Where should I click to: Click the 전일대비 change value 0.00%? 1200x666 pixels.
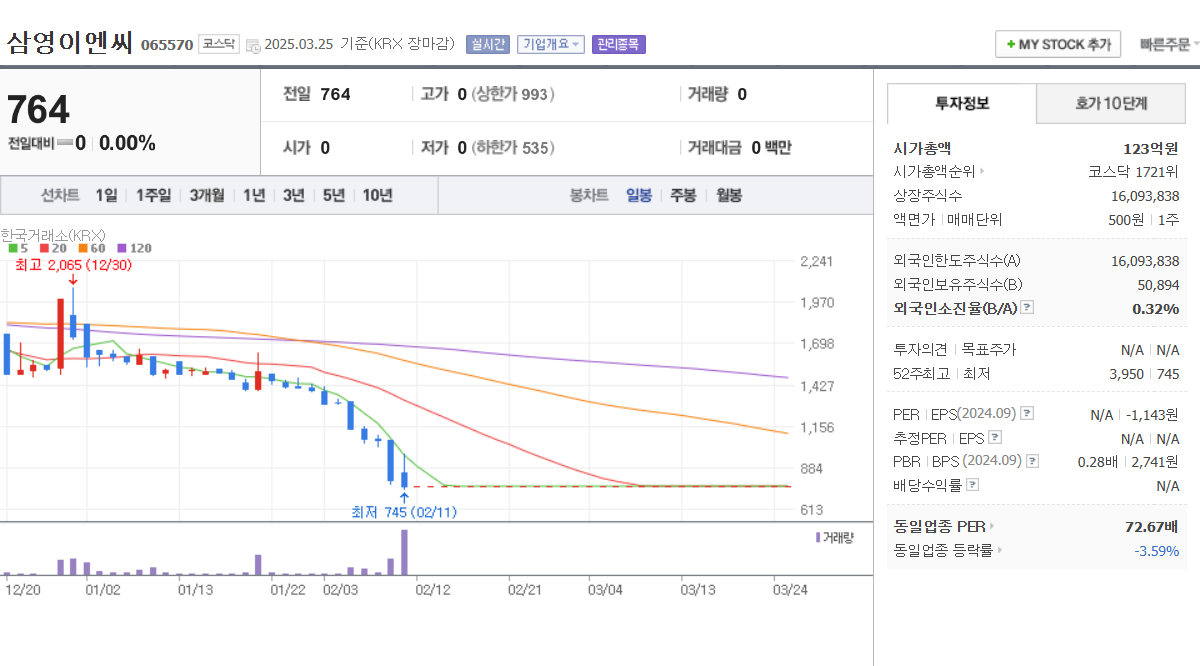click(127, 143)
